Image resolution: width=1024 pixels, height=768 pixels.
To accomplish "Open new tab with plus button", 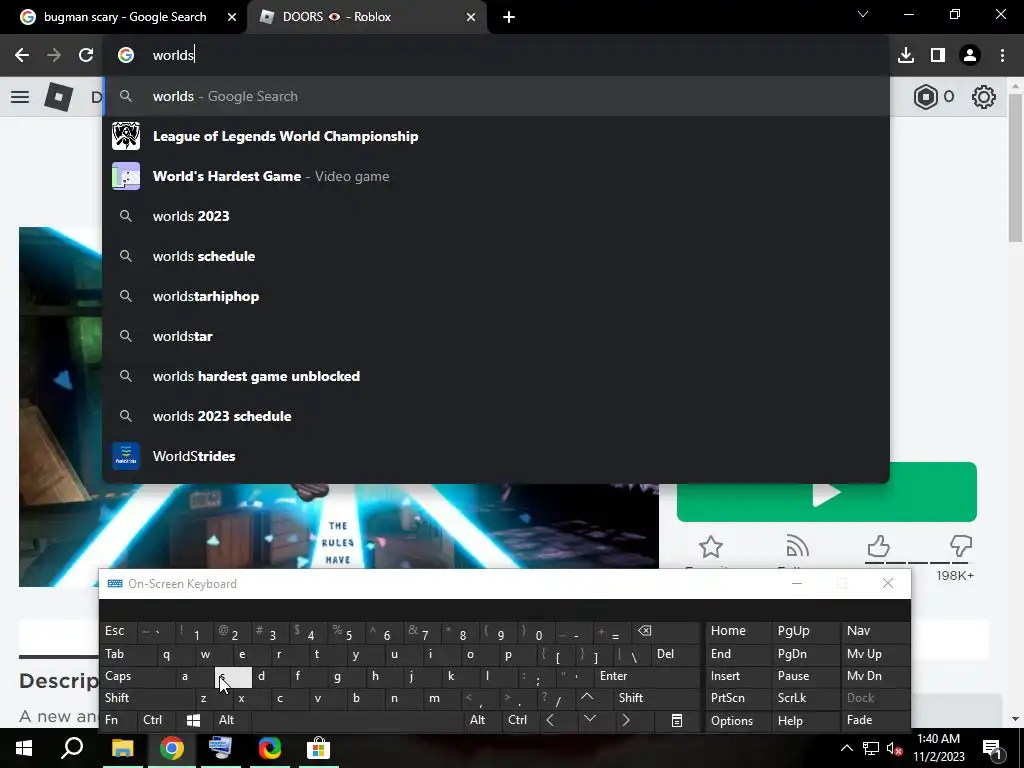I will point(509,17).
